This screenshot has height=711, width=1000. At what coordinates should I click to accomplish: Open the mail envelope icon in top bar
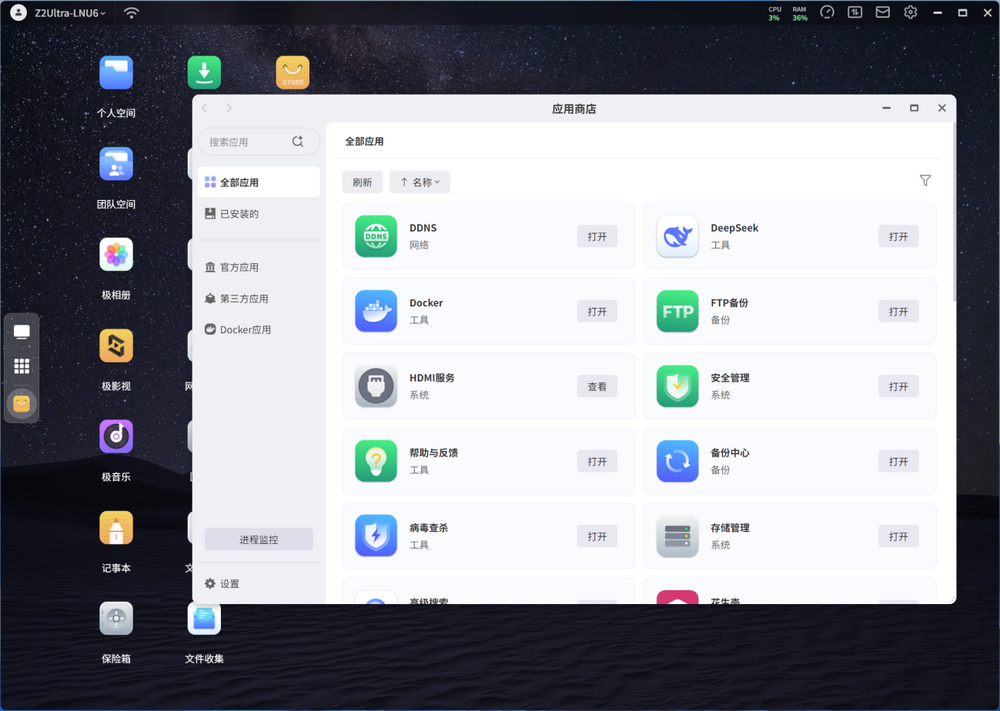(x=883, y=13)
